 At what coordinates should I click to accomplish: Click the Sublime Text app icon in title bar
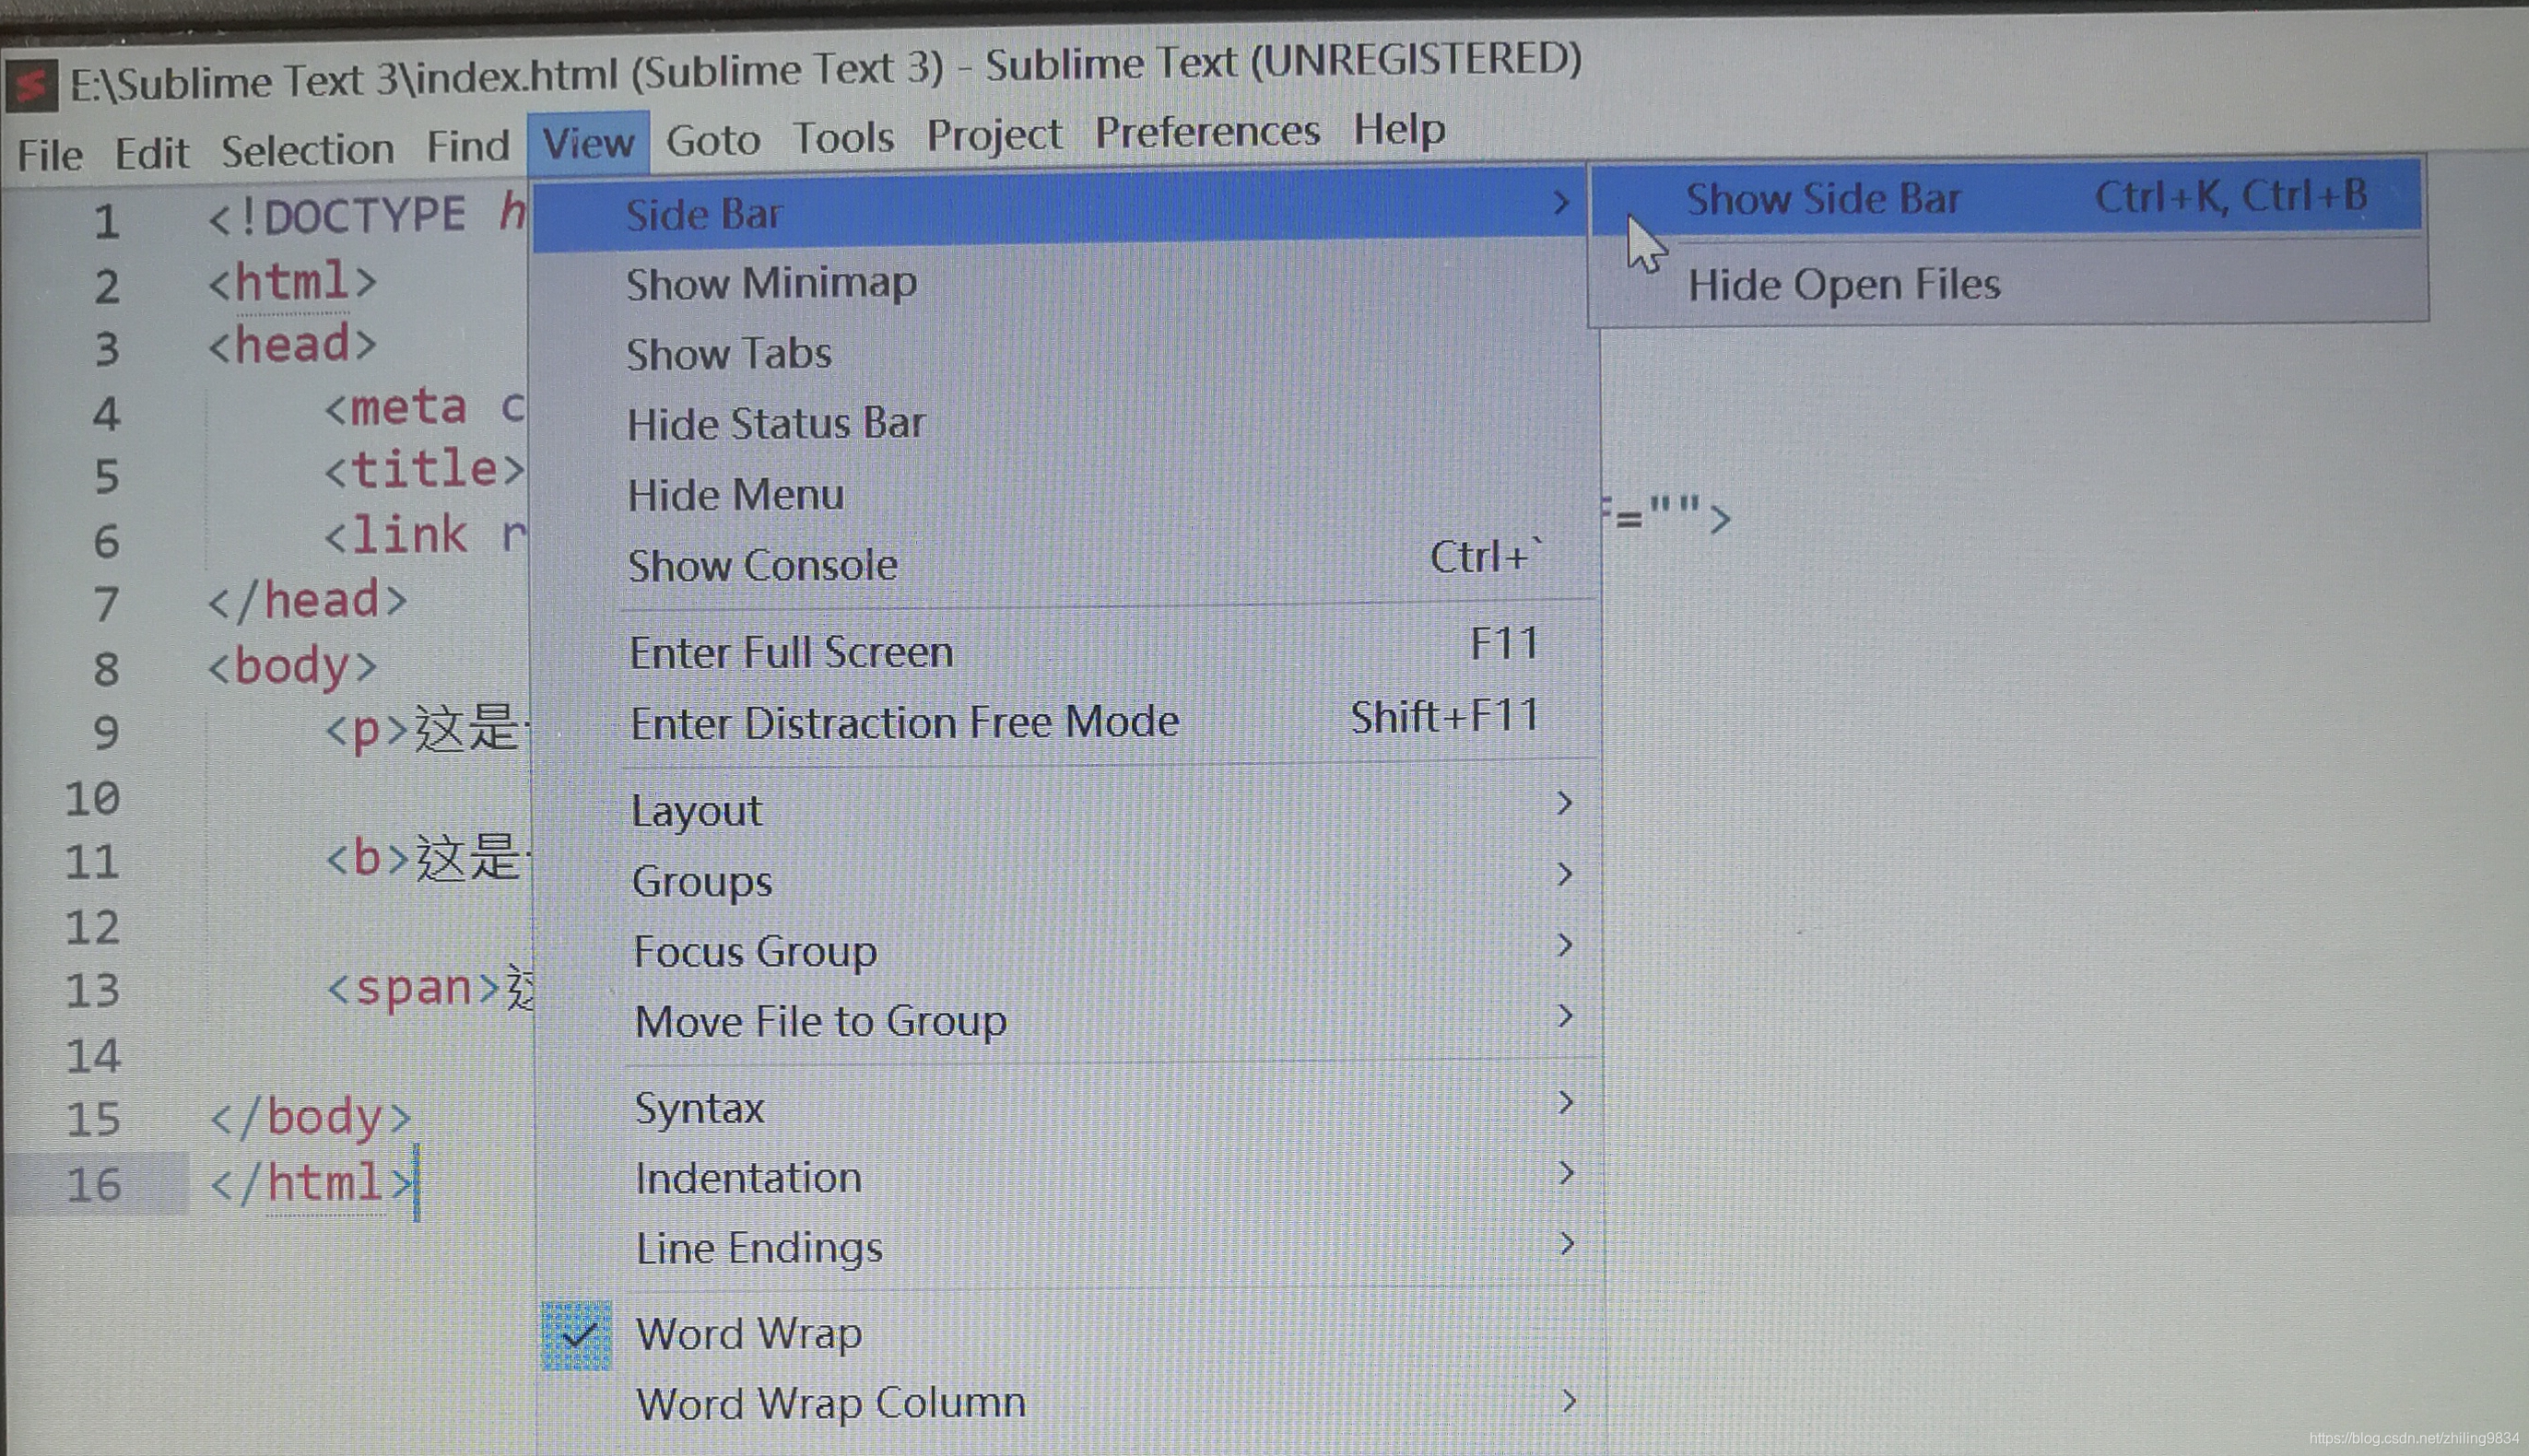click(x=31, y=85)
